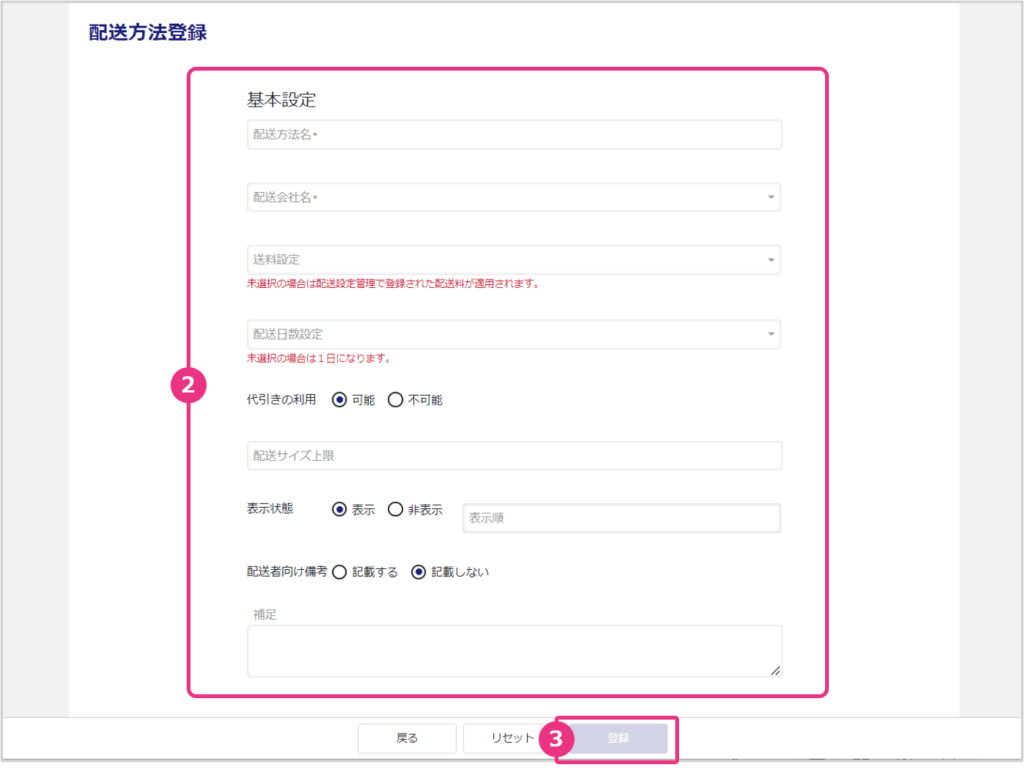Click inside the 補足 text area
Viewport: 1024px width, 768px height.
514,651
